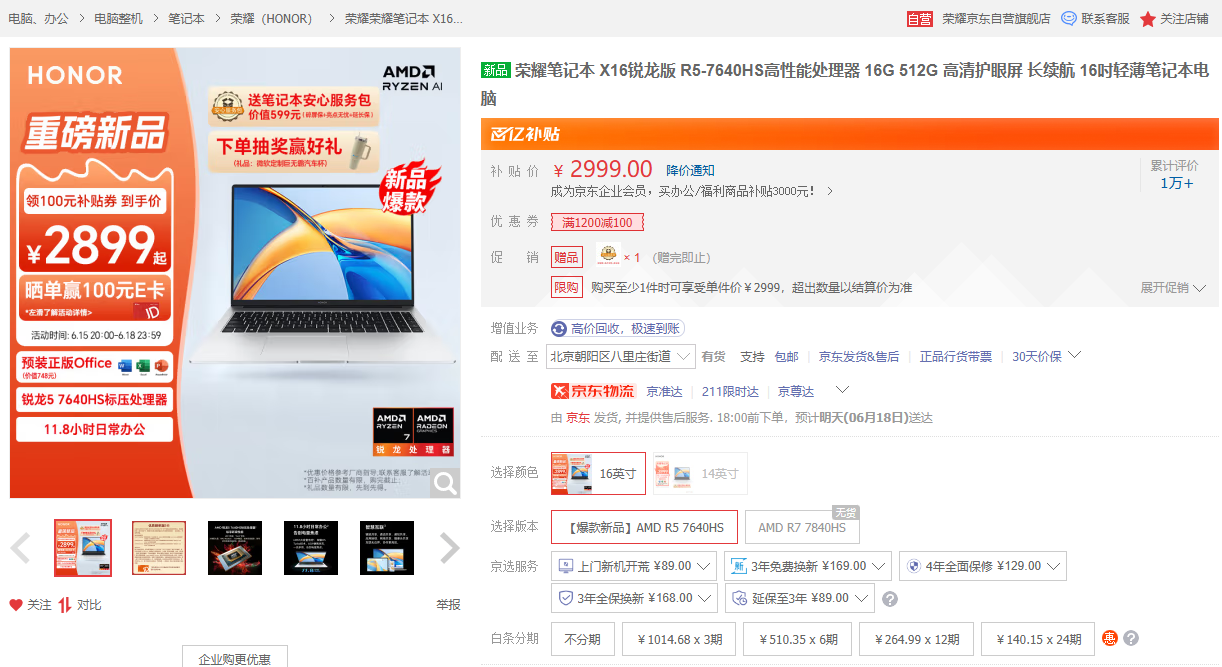Screen dimensions: 1222x667
Task: Choose the 不分期 installment option
Action: pos(582,640)
